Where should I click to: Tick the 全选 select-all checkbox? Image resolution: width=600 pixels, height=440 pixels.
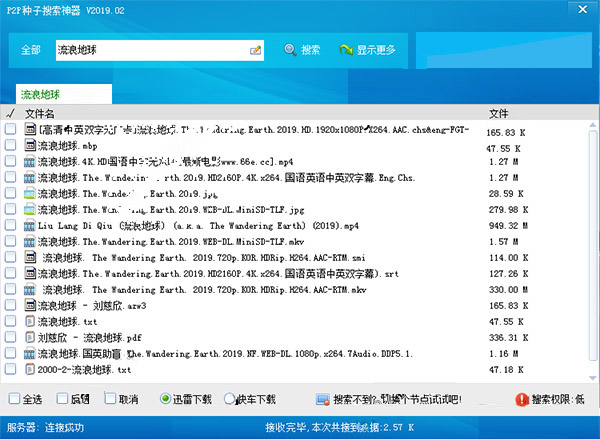pos(14,399)
